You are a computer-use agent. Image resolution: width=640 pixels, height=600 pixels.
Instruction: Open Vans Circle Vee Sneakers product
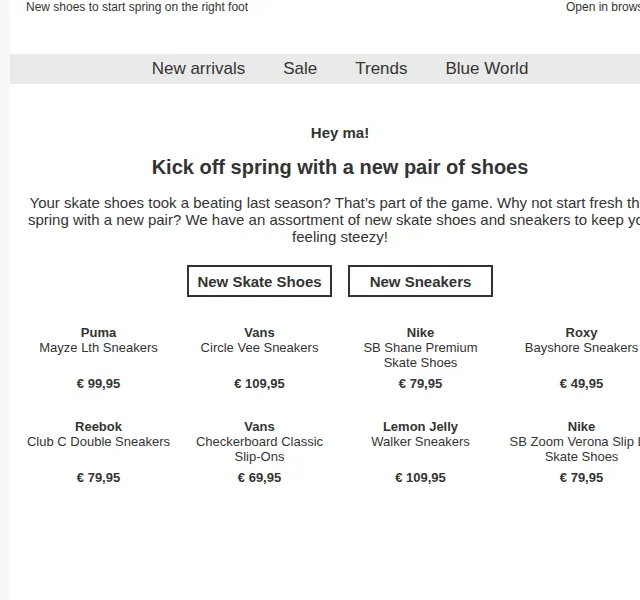coord(259,348)
